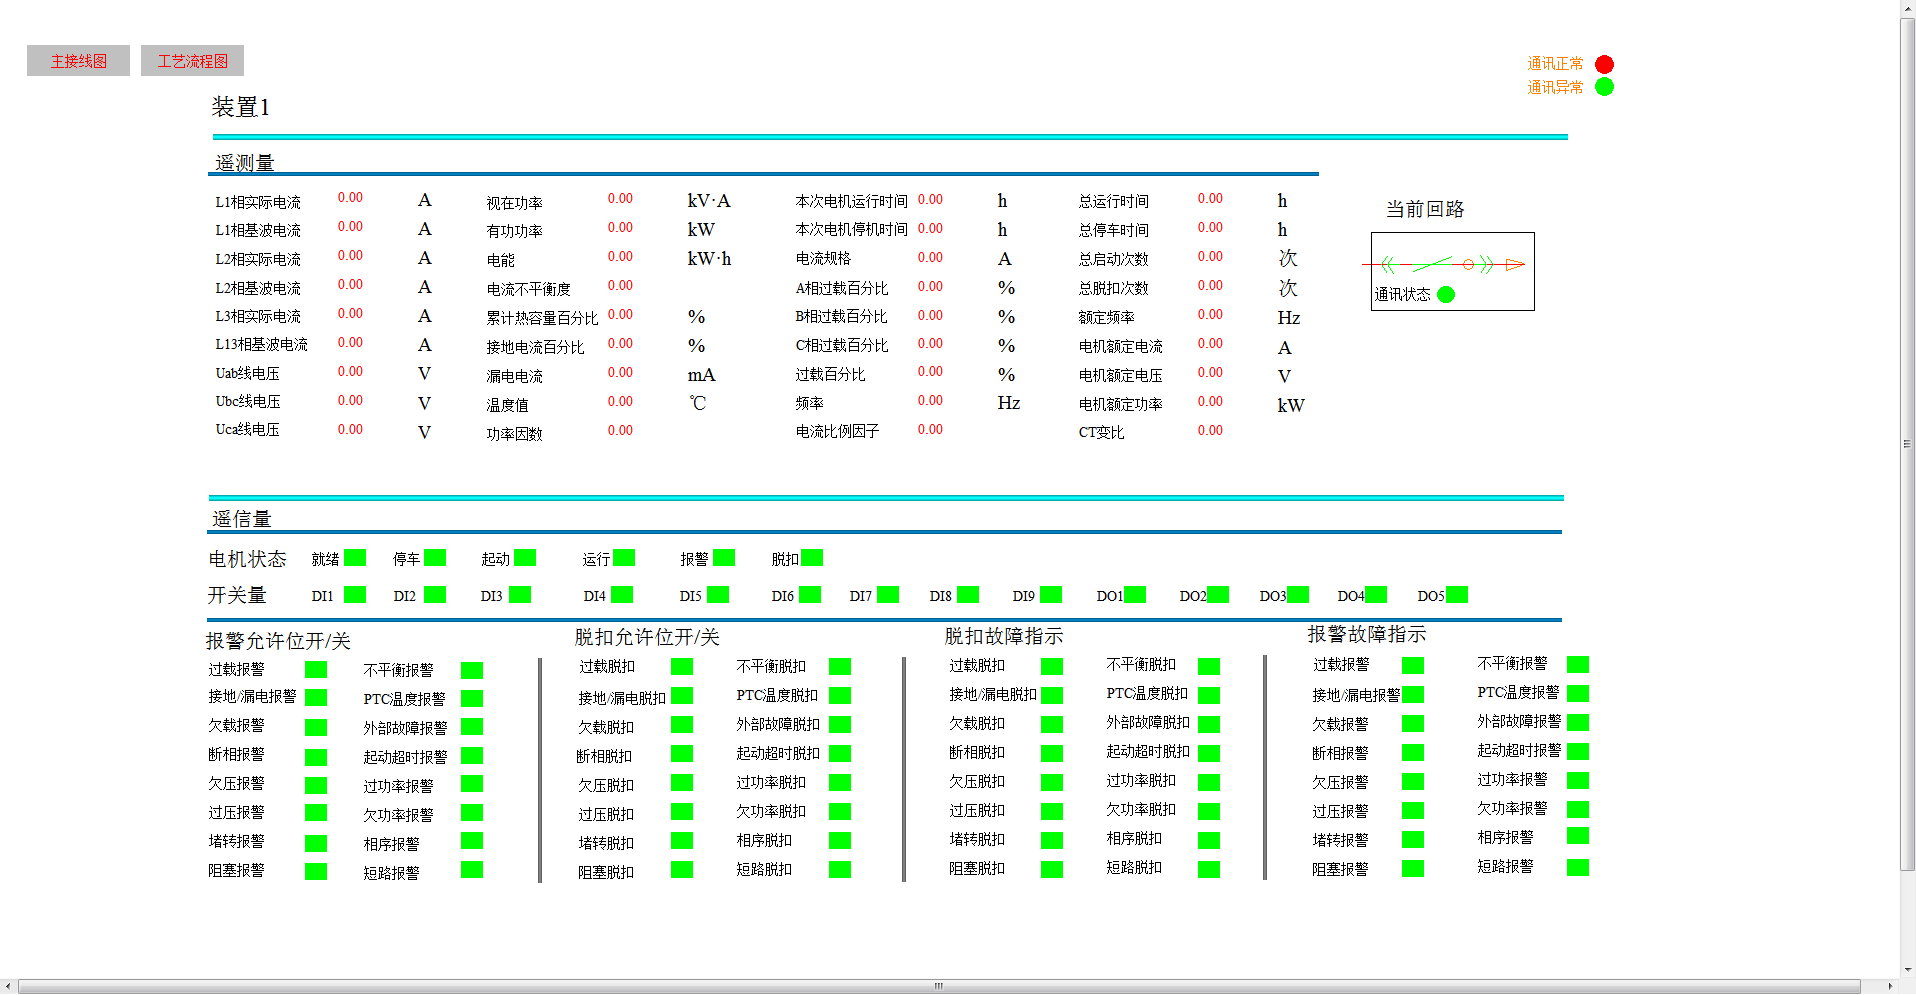Toggle 短路脱扣 in 脱扣允许位开/关 section
Viewport: 1916px width, 995px height.
point(840,871)
